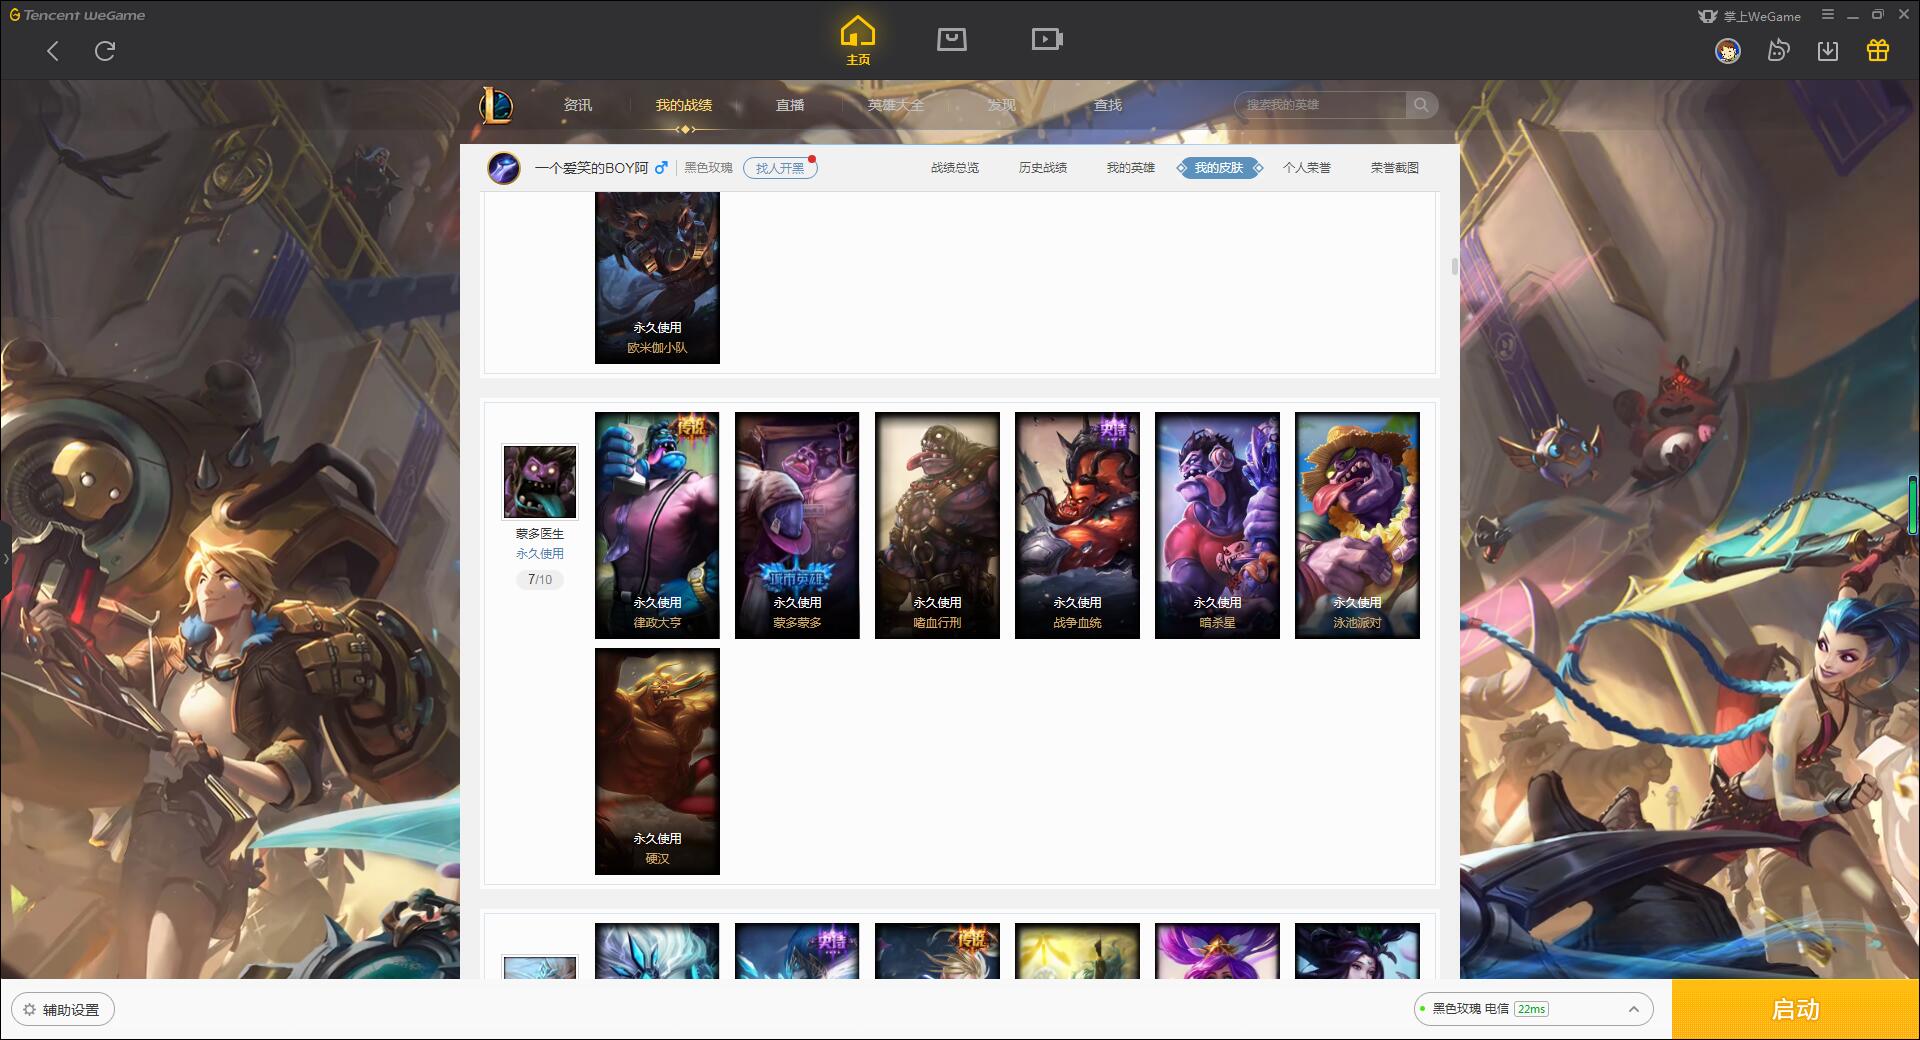Image resolution: width=1920 pixels, height=1040 pixels.
Task: Open the hamburger main menu
Action: [1828, 15]
